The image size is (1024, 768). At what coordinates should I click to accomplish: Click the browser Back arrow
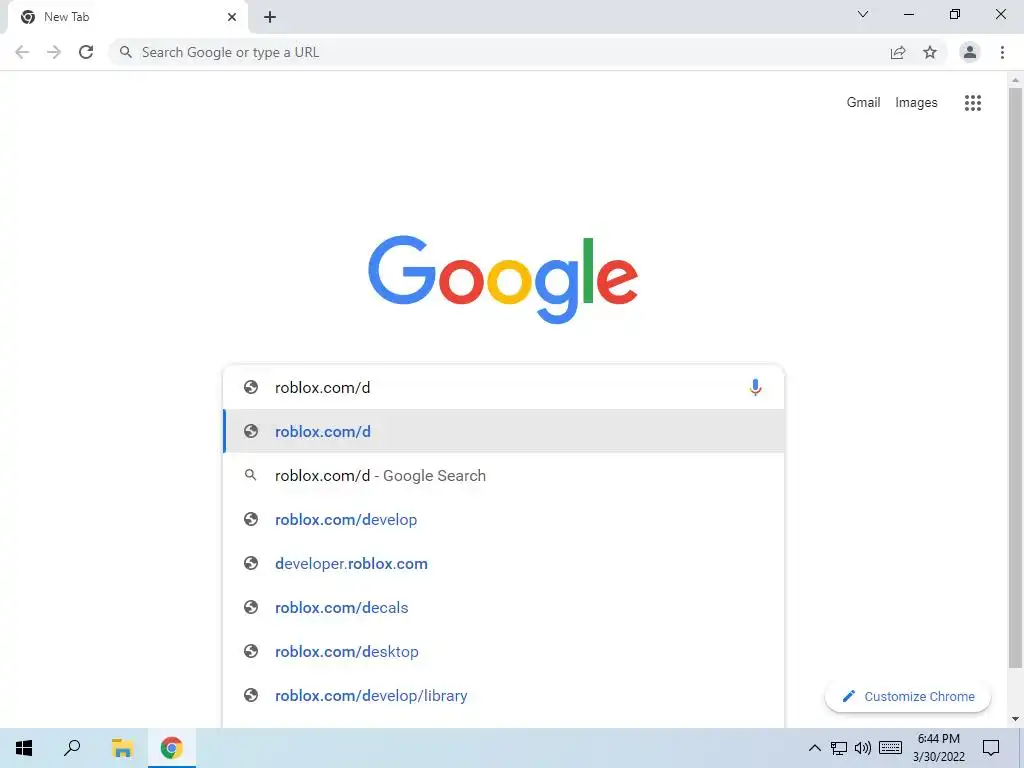tap(22, 52)
